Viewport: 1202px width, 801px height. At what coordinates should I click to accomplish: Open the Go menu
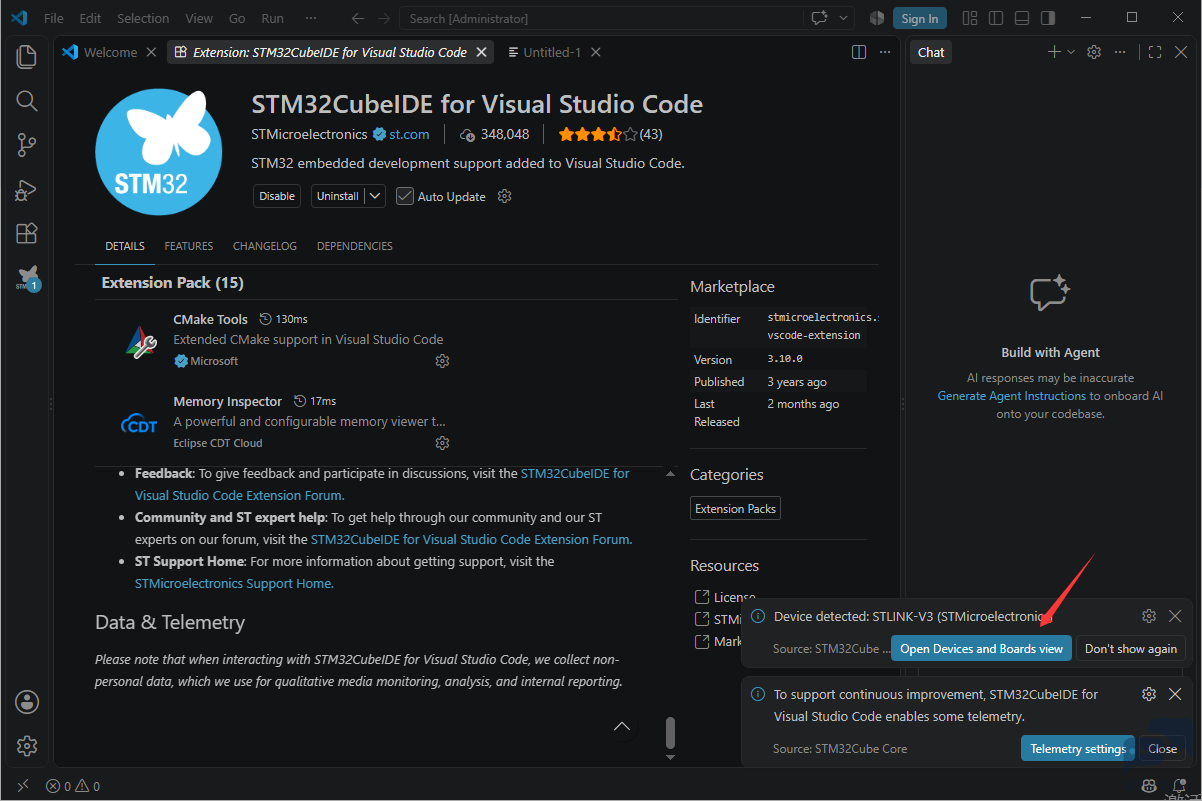point(237,18)
